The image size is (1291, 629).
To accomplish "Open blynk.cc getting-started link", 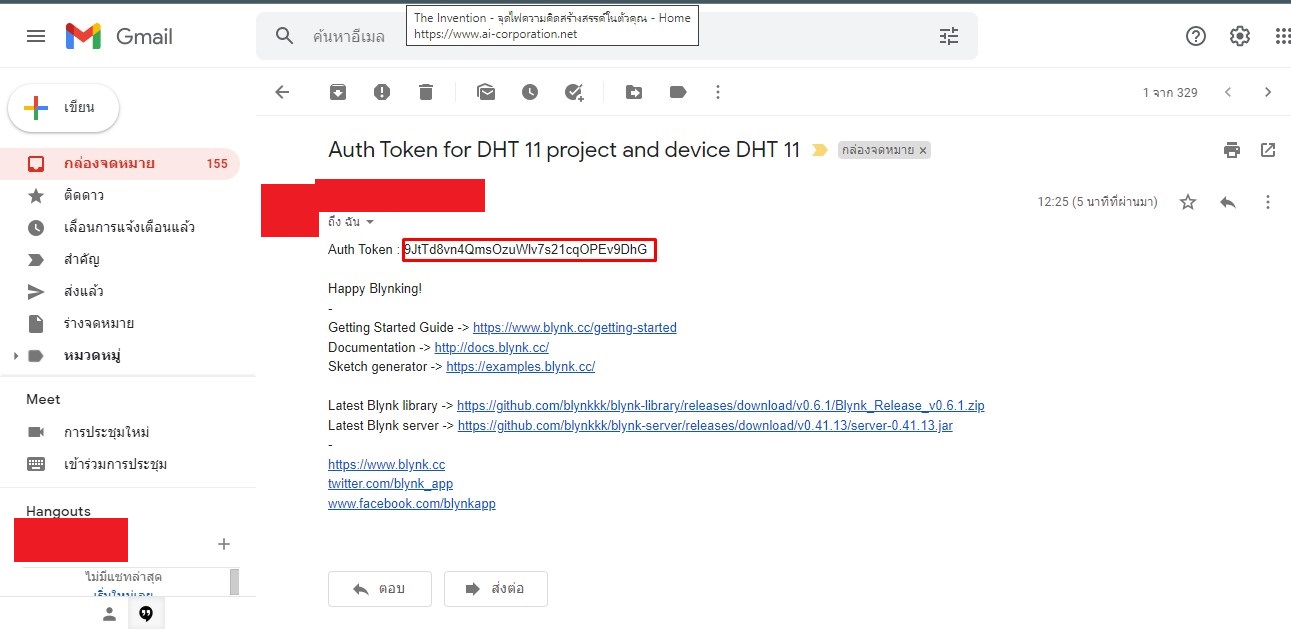I will pos(575,328).
